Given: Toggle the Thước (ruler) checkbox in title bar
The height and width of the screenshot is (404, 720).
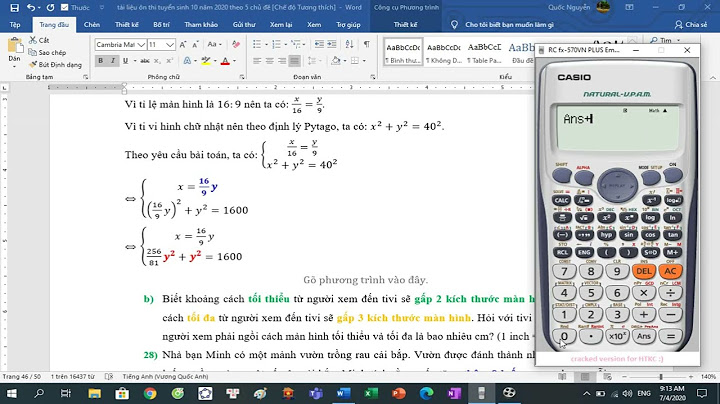Looking at the screenshot, I should tap(65, 7).
